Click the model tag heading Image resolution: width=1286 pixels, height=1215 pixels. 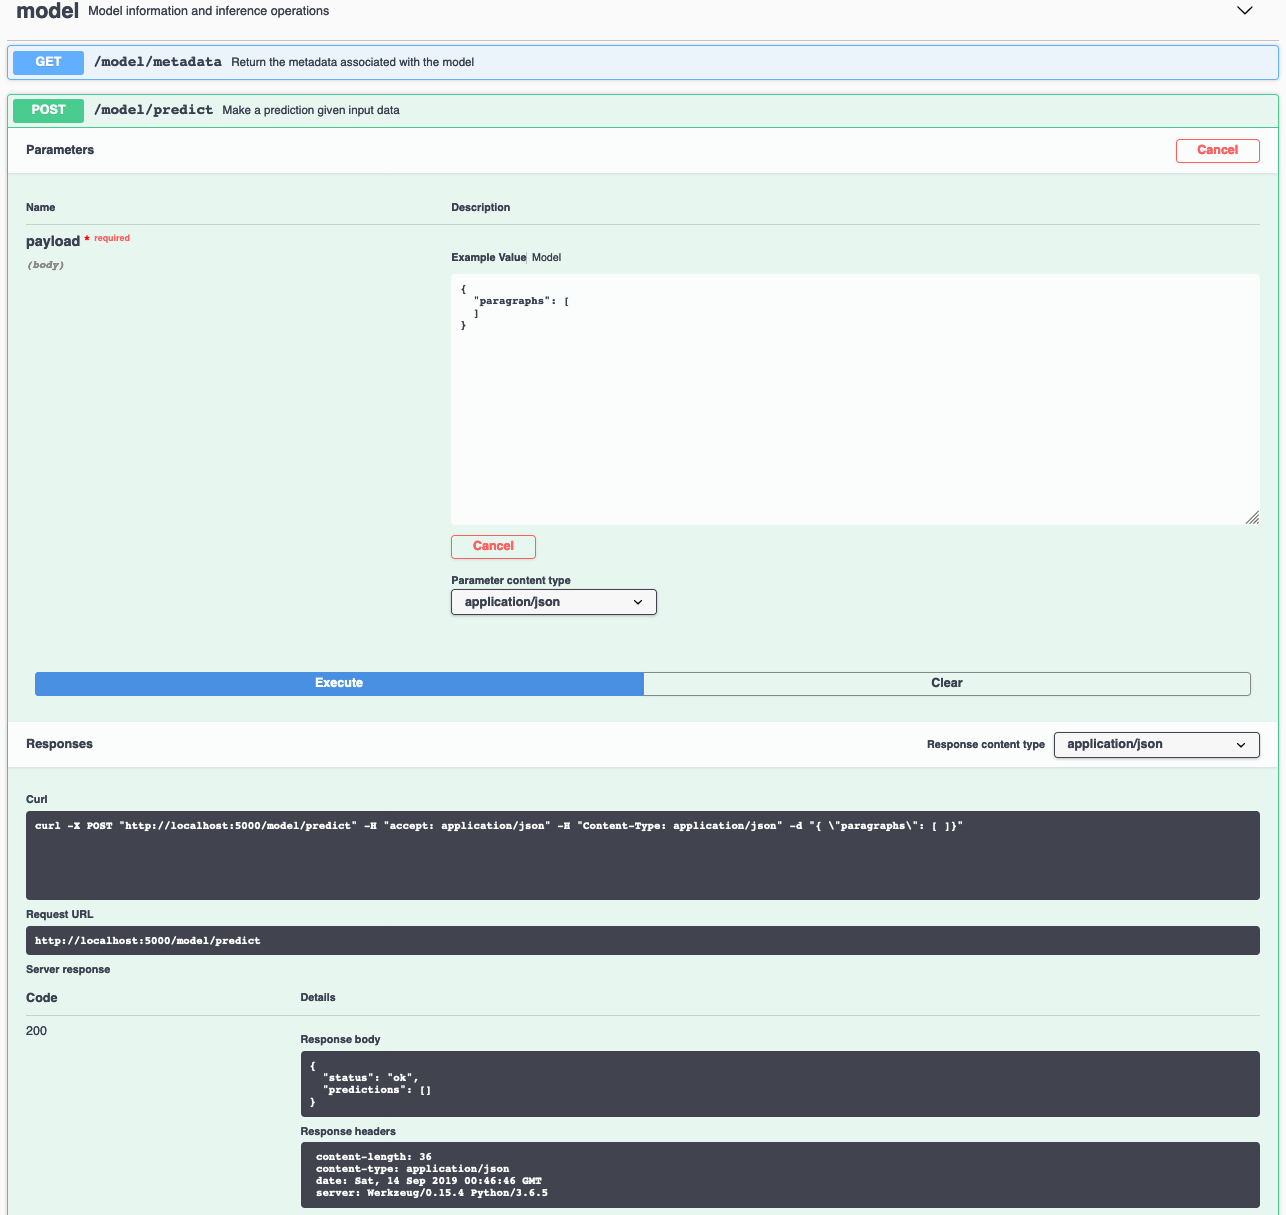pos(46,11)
